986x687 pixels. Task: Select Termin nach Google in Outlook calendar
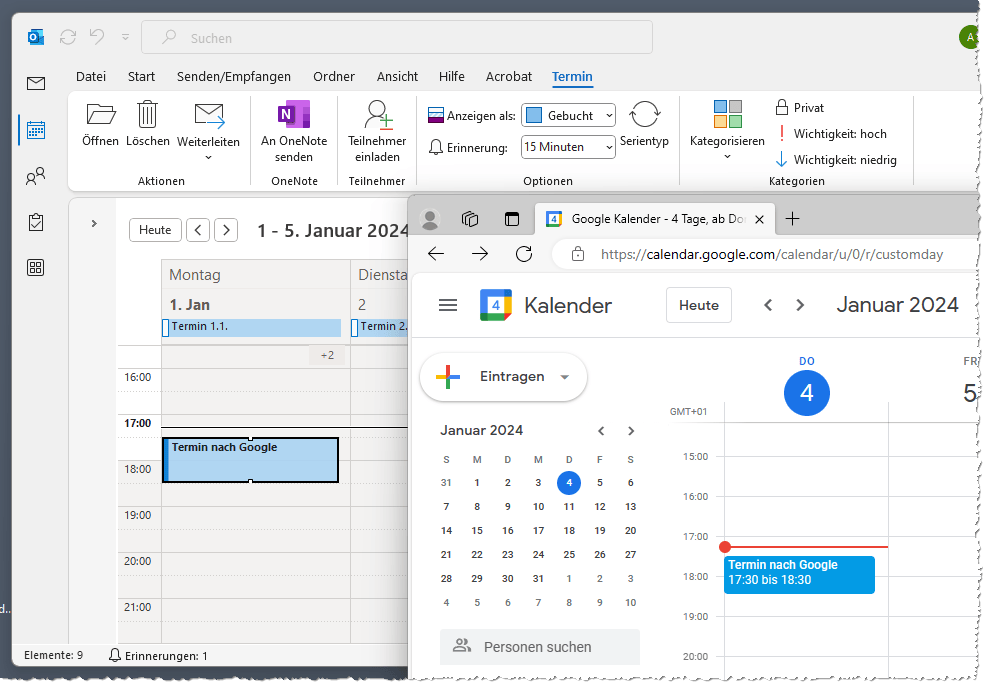250,460
